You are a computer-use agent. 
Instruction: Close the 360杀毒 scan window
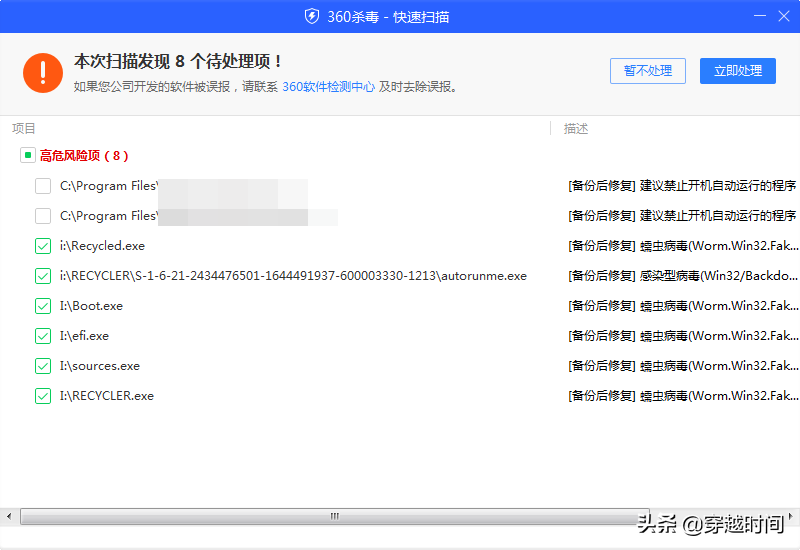click(784, 16)
